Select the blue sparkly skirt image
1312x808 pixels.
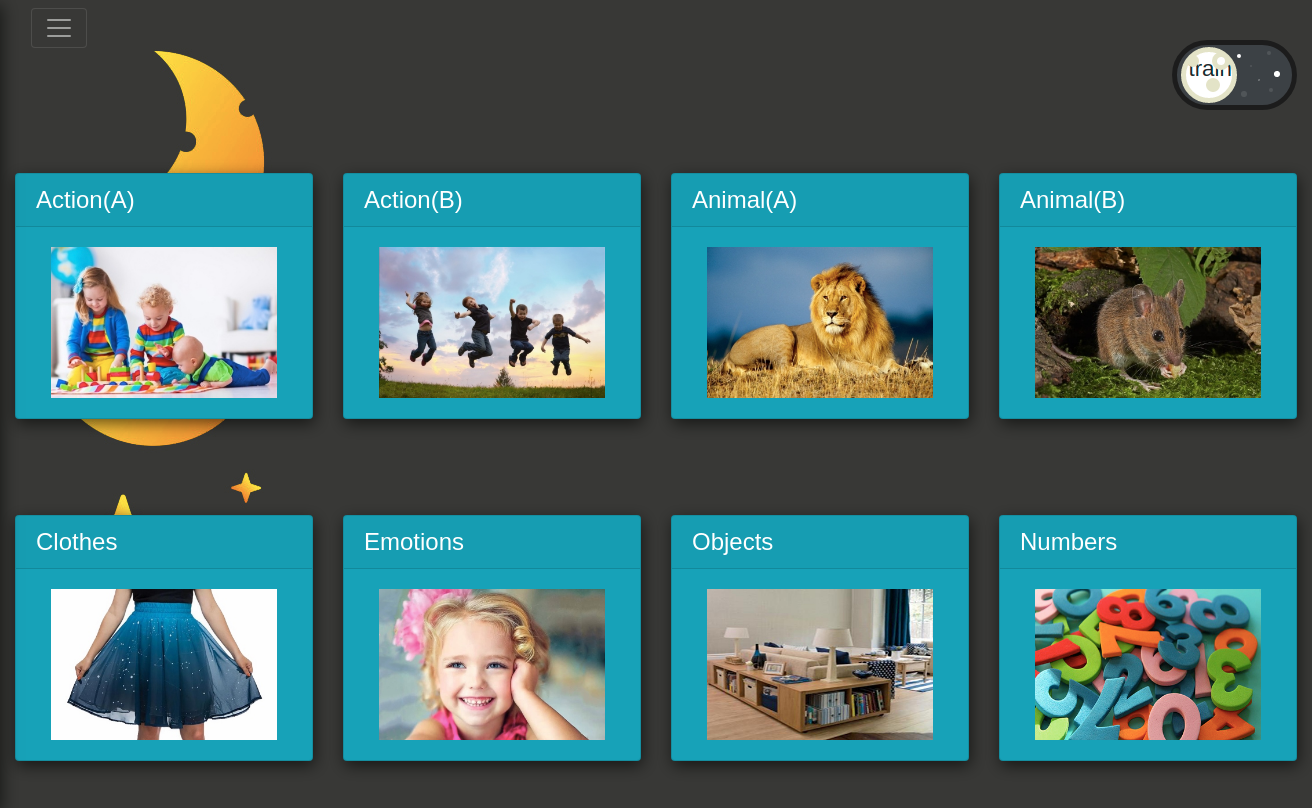(164, 664)
